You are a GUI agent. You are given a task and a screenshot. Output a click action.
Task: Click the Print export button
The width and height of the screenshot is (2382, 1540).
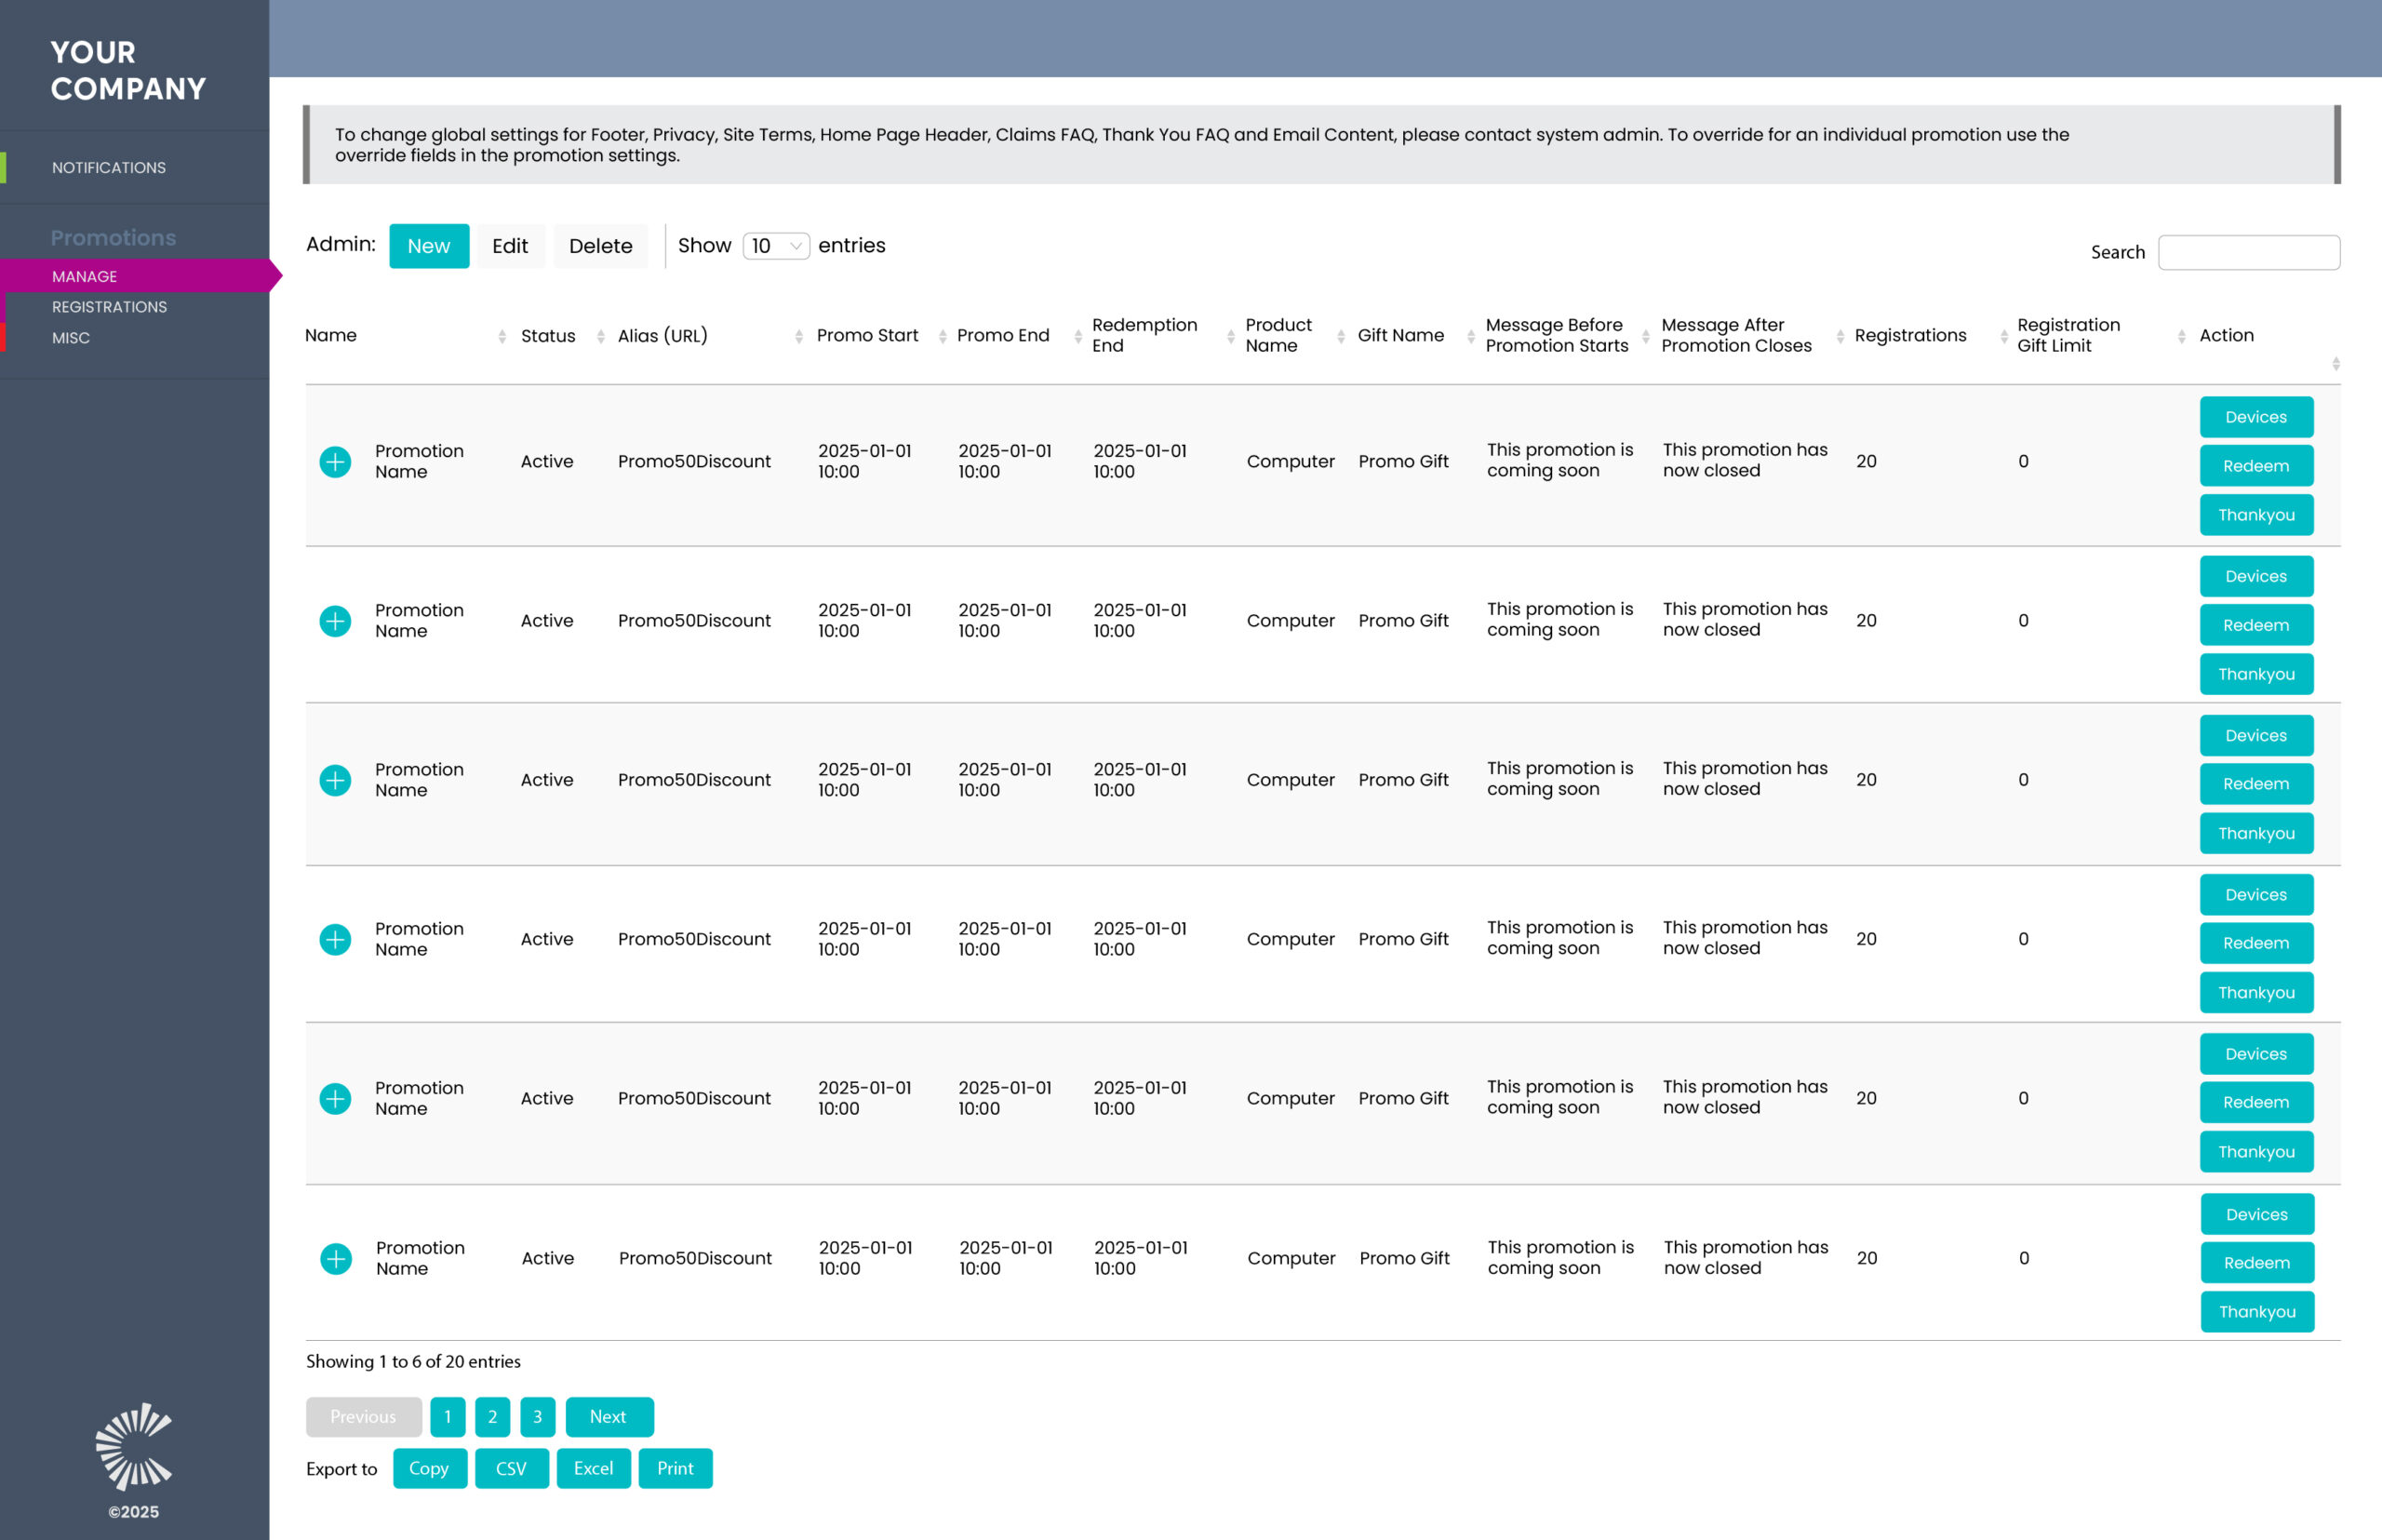click(x=675, y=1468)
